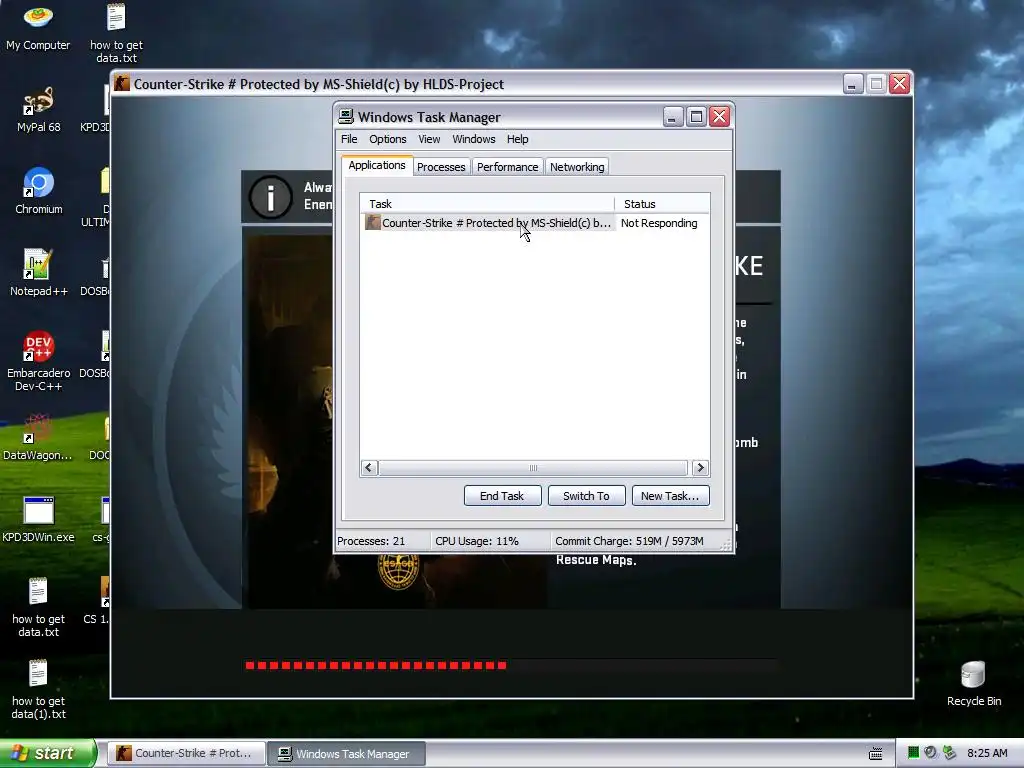Click the End Task button
This screenshot has height=768, width=1024.
point(502,496)
